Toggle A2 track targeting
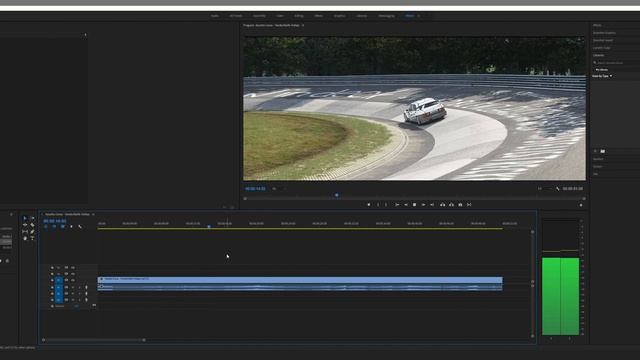The width and height of the screenshot is (640, 360). (x=59, y=293)
